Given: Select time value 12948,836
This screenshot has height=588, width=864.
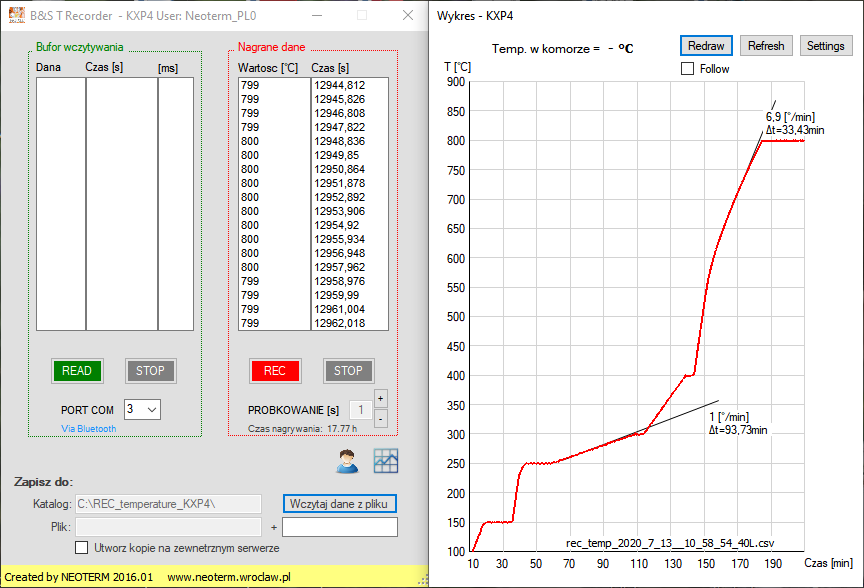Looking at the screenshot, I should click(339, 141).
